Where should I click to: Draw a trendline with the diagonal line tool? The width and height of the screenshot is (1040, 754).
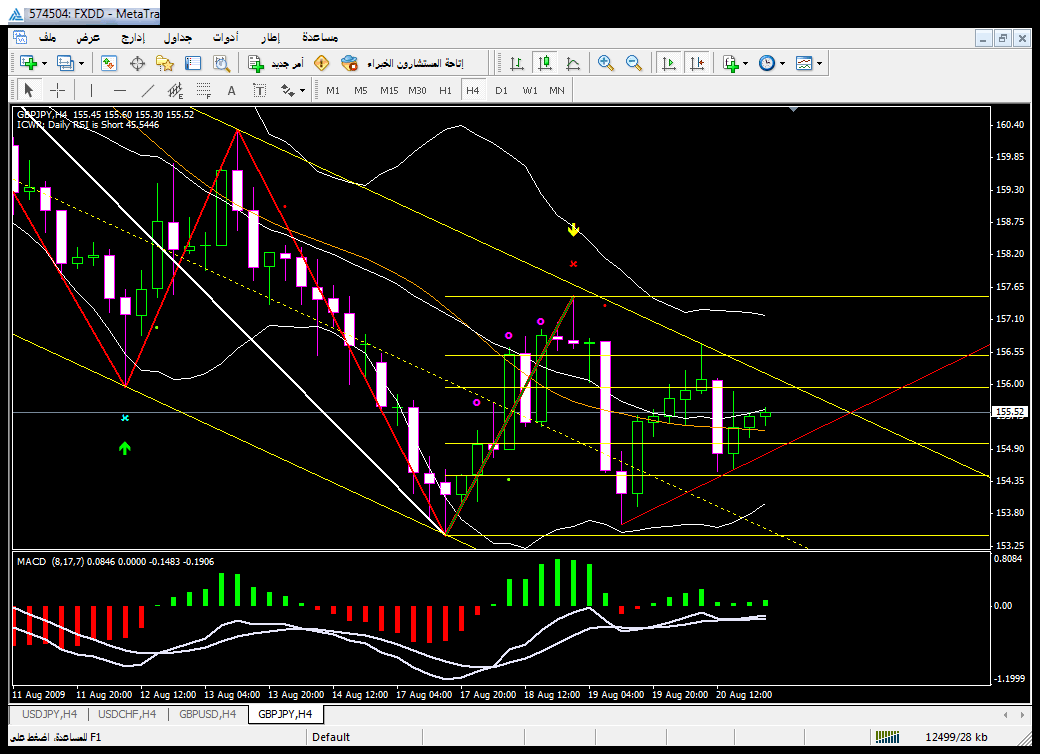click(x=148, y=90)
